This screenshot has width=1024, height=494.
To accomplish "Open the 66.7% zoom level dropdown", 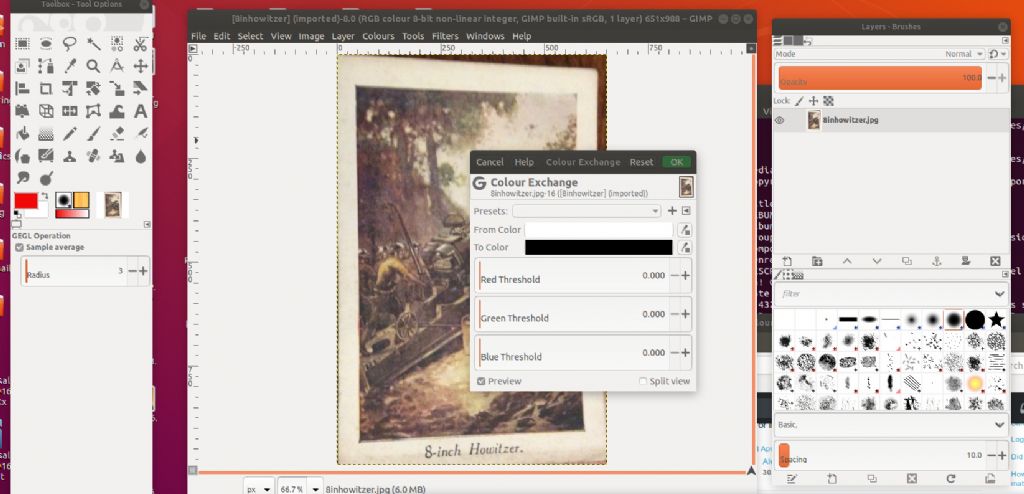I will click(x=317, y=488).
